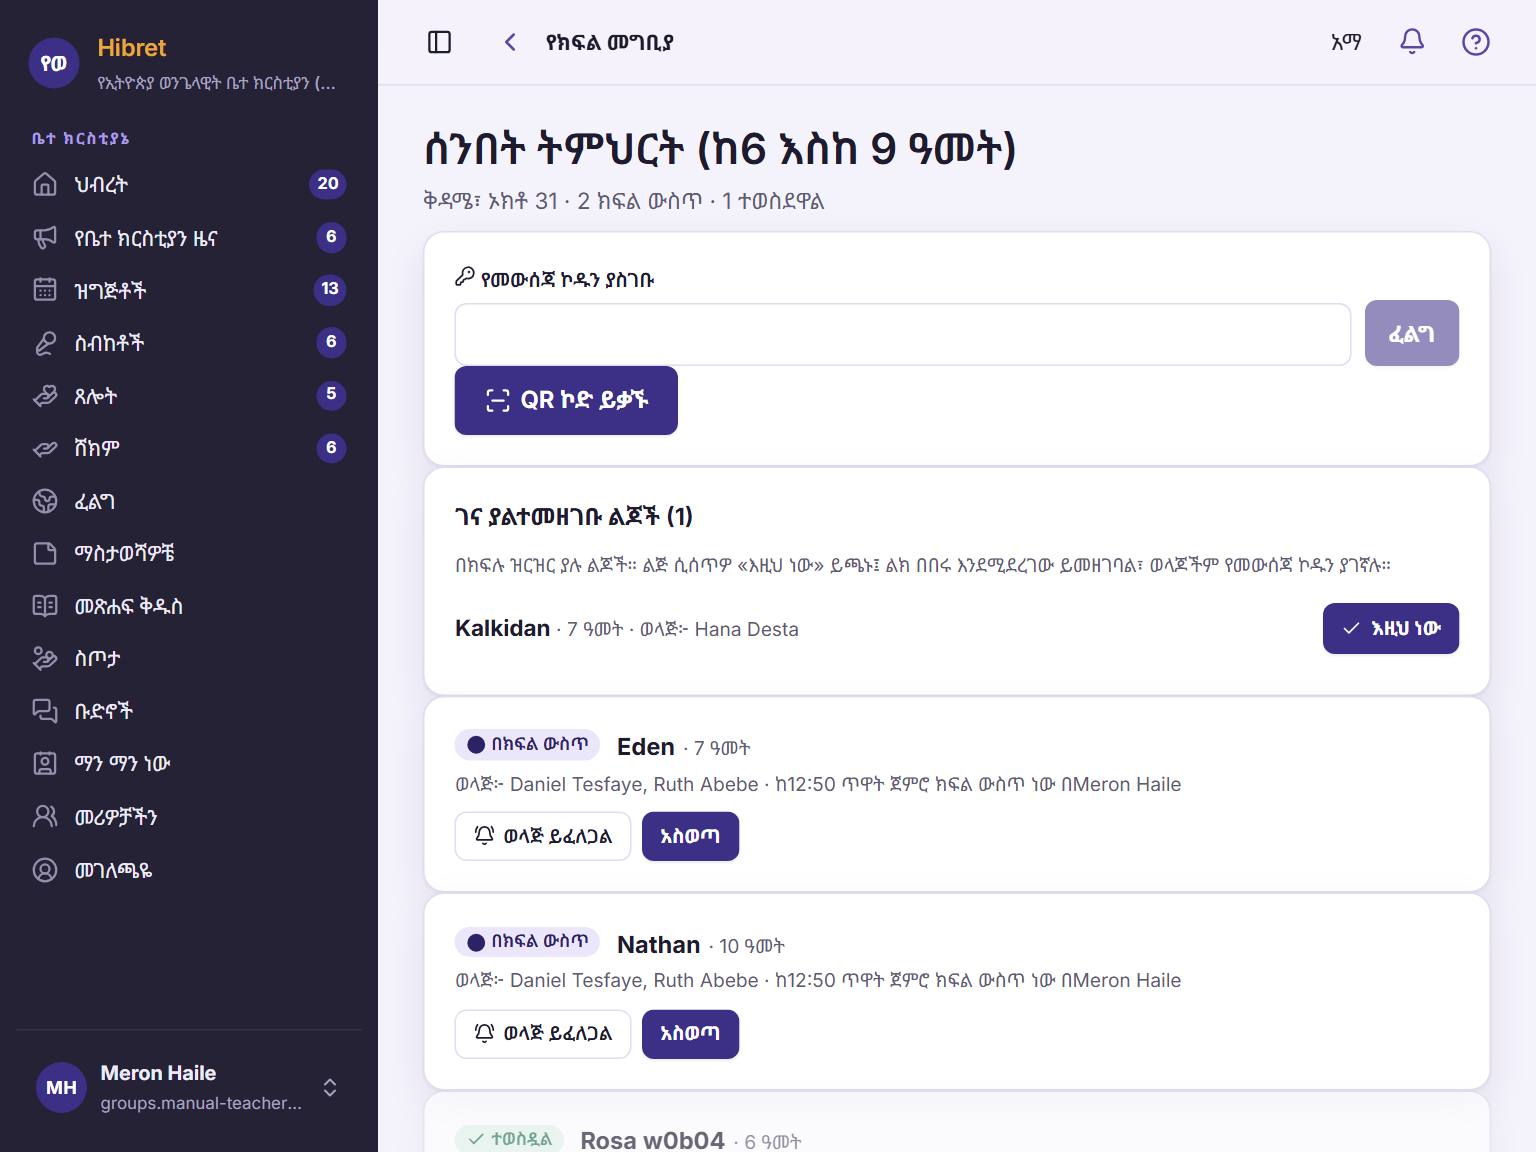Check out Nathan with አስወጣ
Viewport: 1536px width, 1152px height.
tap(690, 1034)
